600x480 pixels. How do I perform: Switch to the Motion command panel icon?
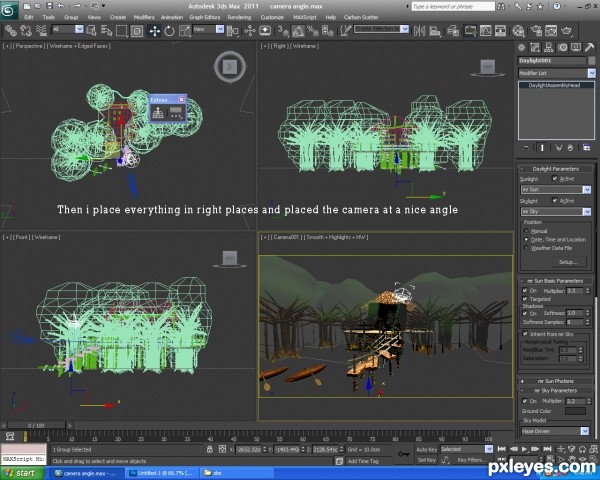(562, 47)
